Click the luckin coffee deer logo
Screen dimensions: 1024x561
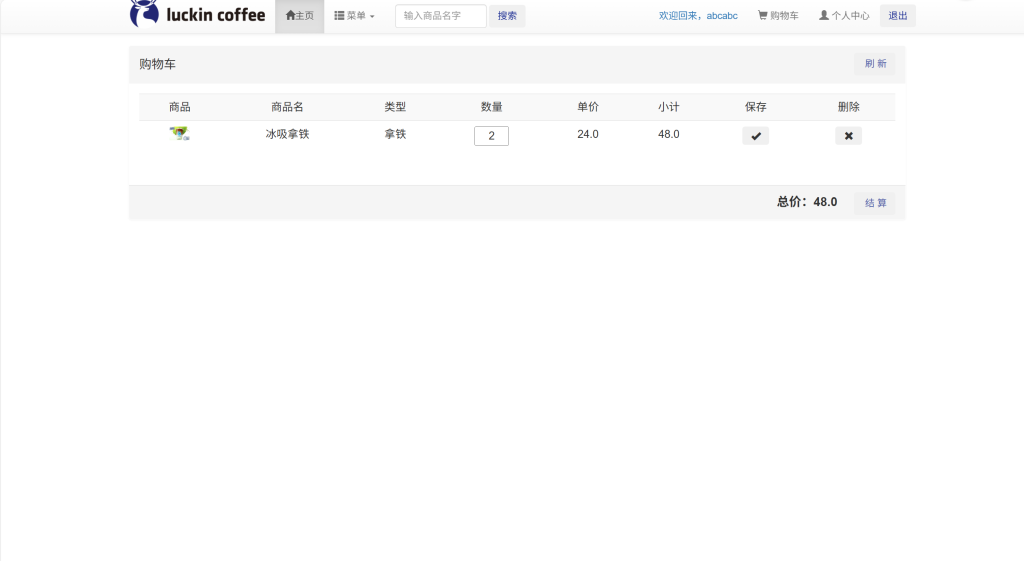click(144, 14)
